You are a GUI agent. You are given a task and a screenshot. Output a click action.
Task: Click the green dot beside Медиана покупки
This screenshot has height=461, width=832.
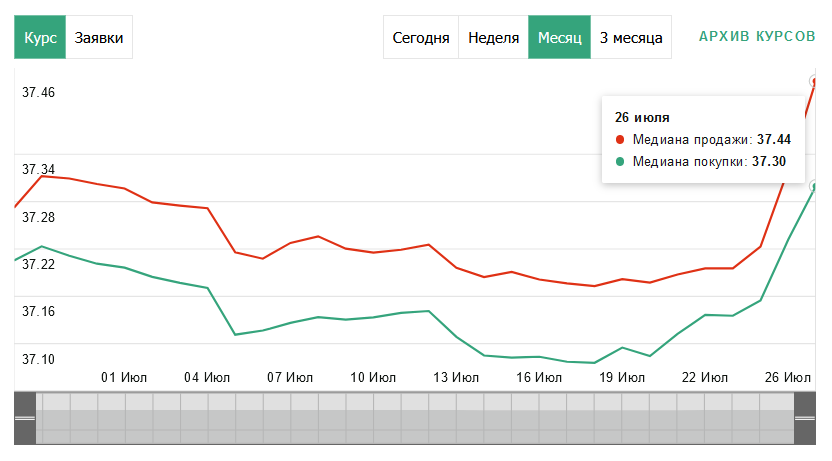[x=620, y=161]
